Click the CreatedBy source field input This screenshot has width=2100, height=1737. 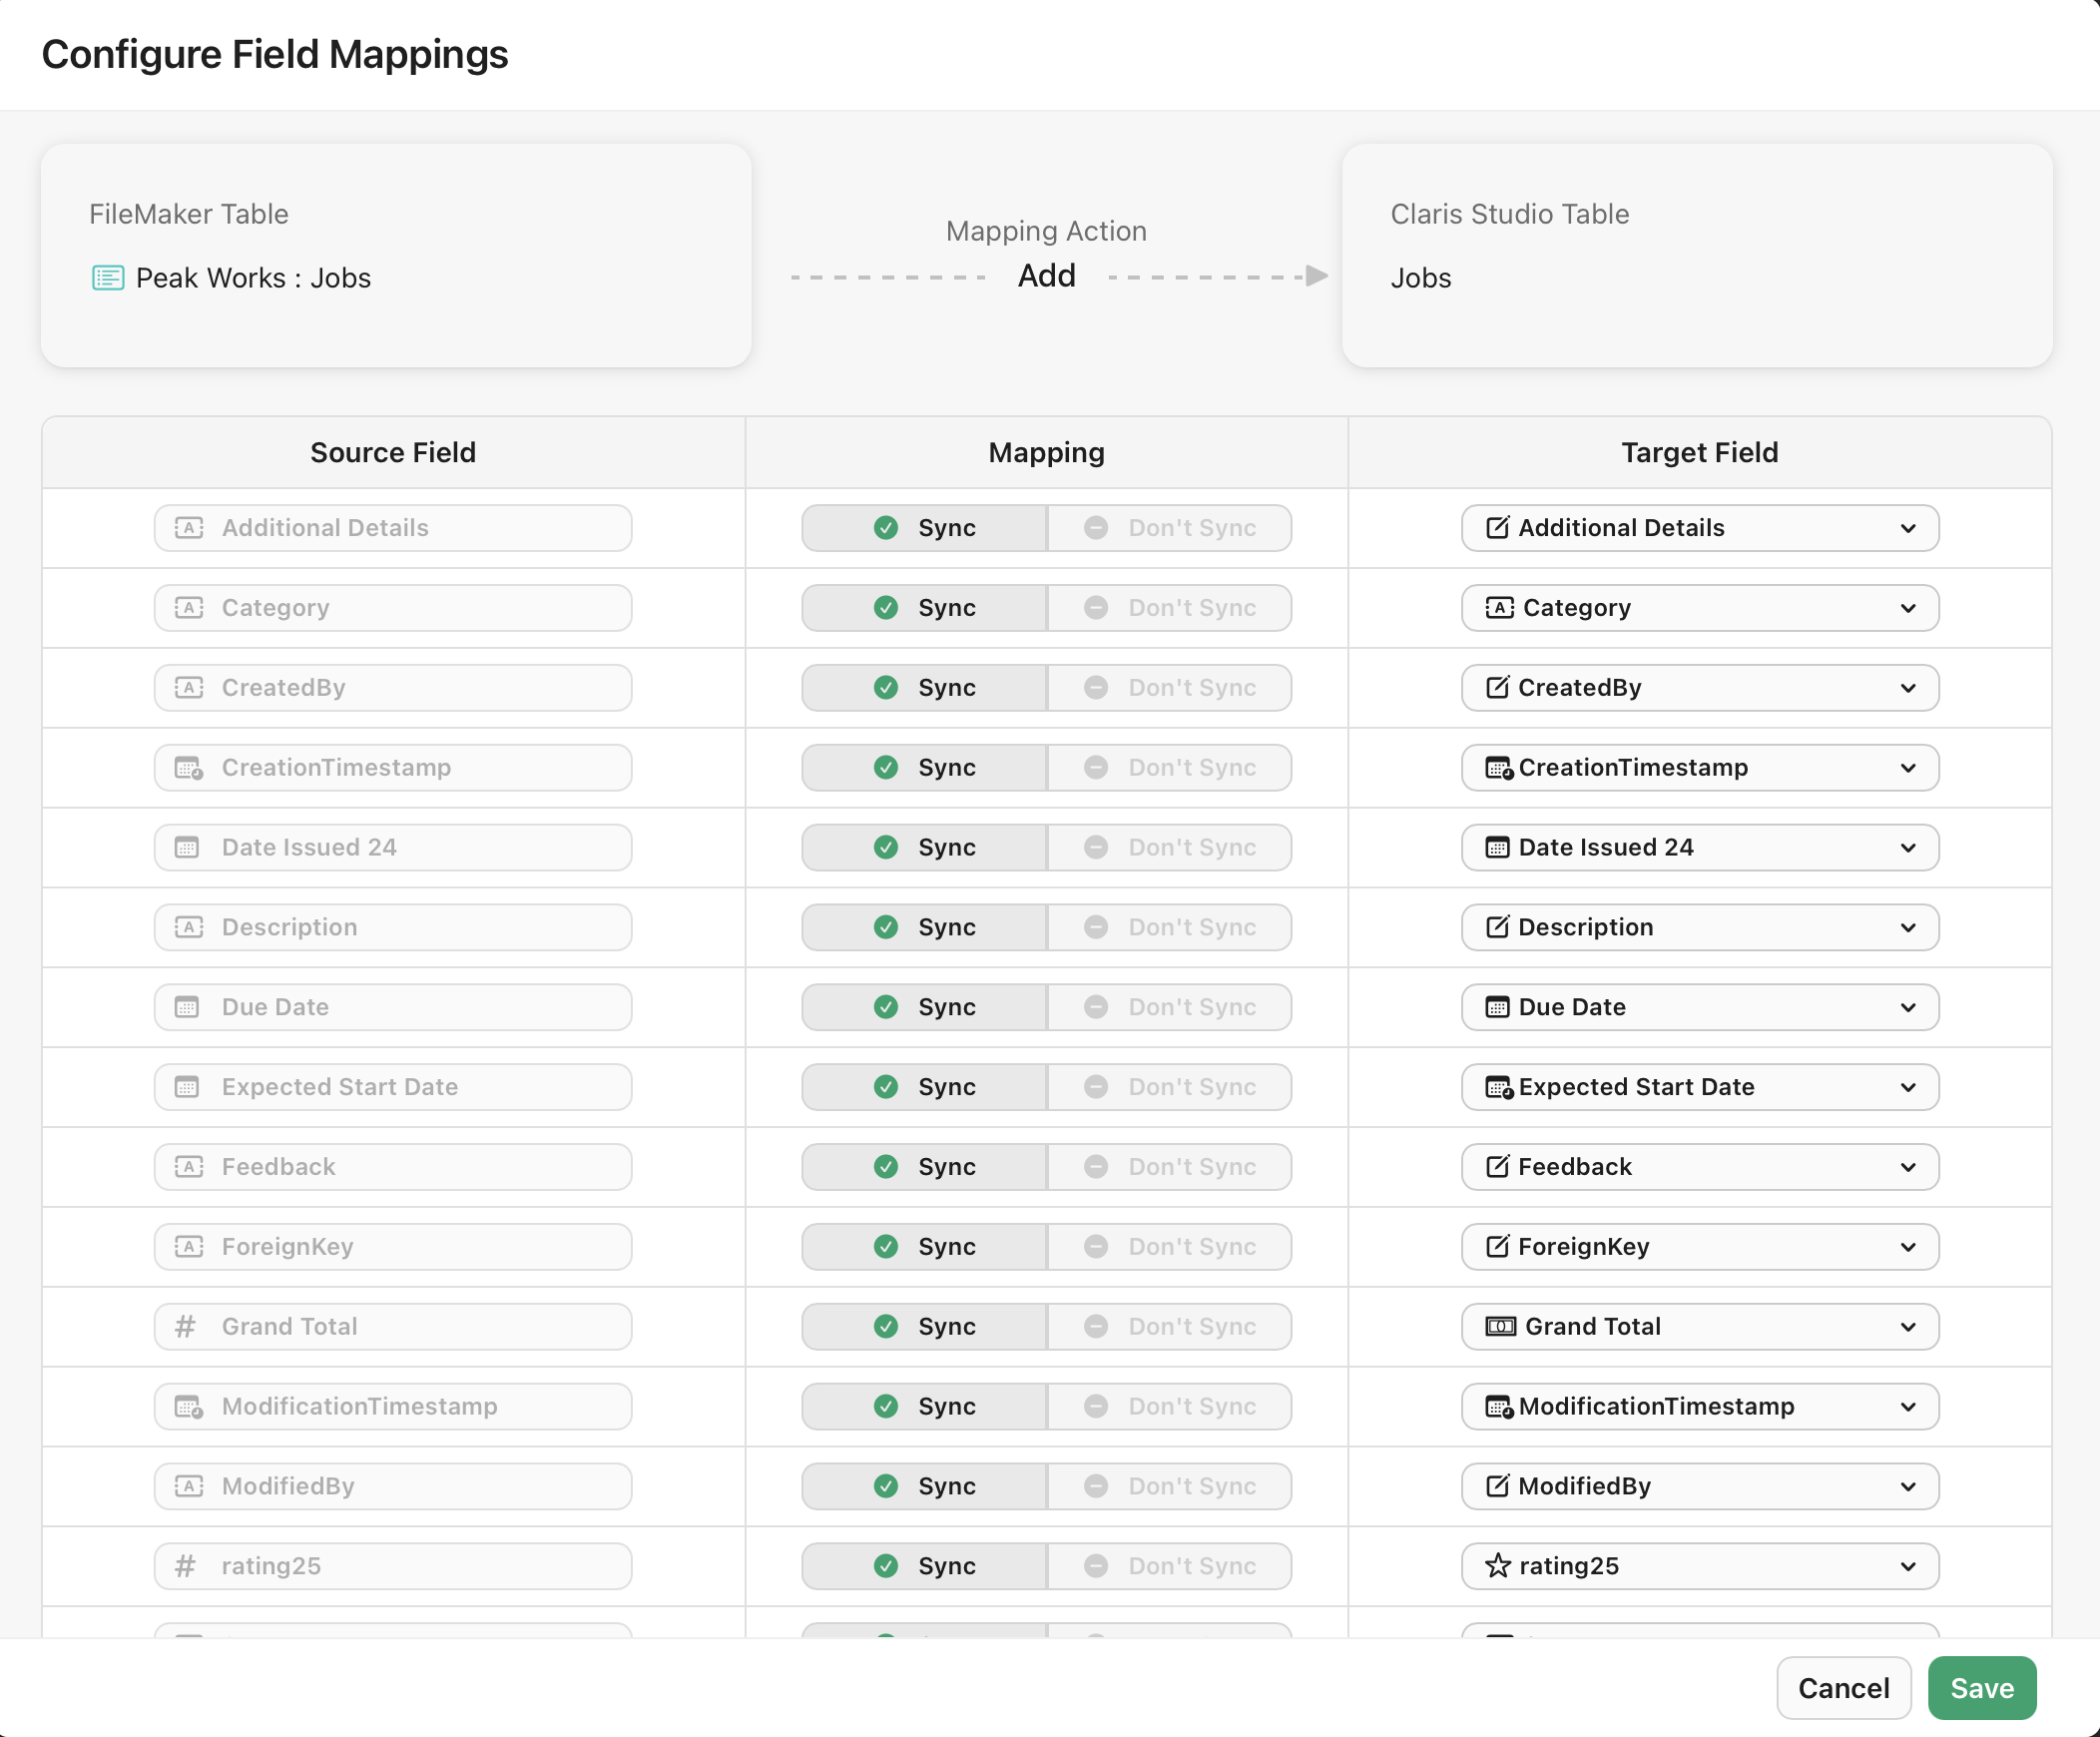(393, 687)
